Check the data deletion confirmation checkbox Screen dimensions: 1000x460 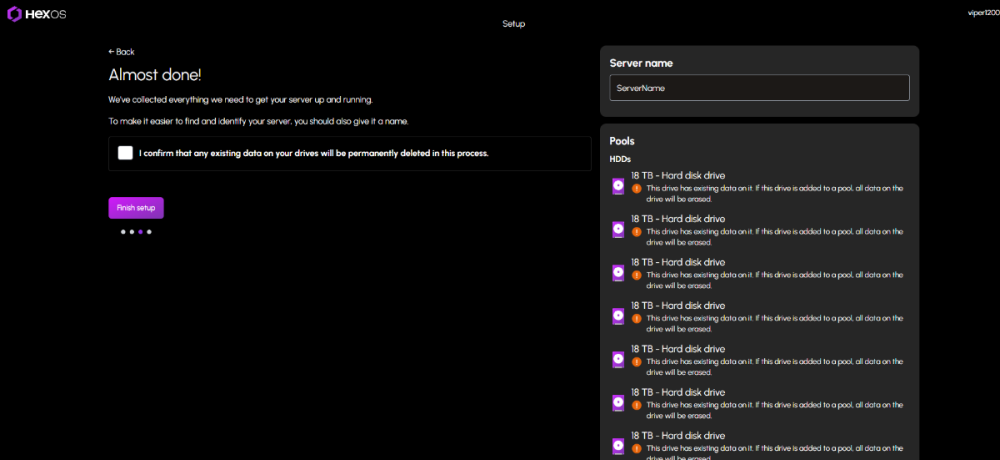pyautogui.click(x=125, y=153)
